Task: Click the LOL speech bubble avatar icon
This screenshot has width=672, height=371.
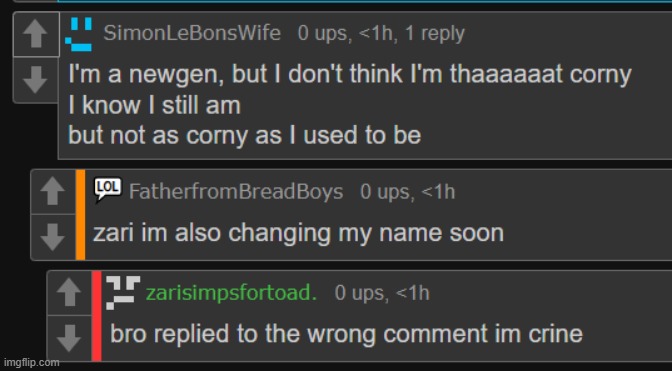Action: coord(108,189)
